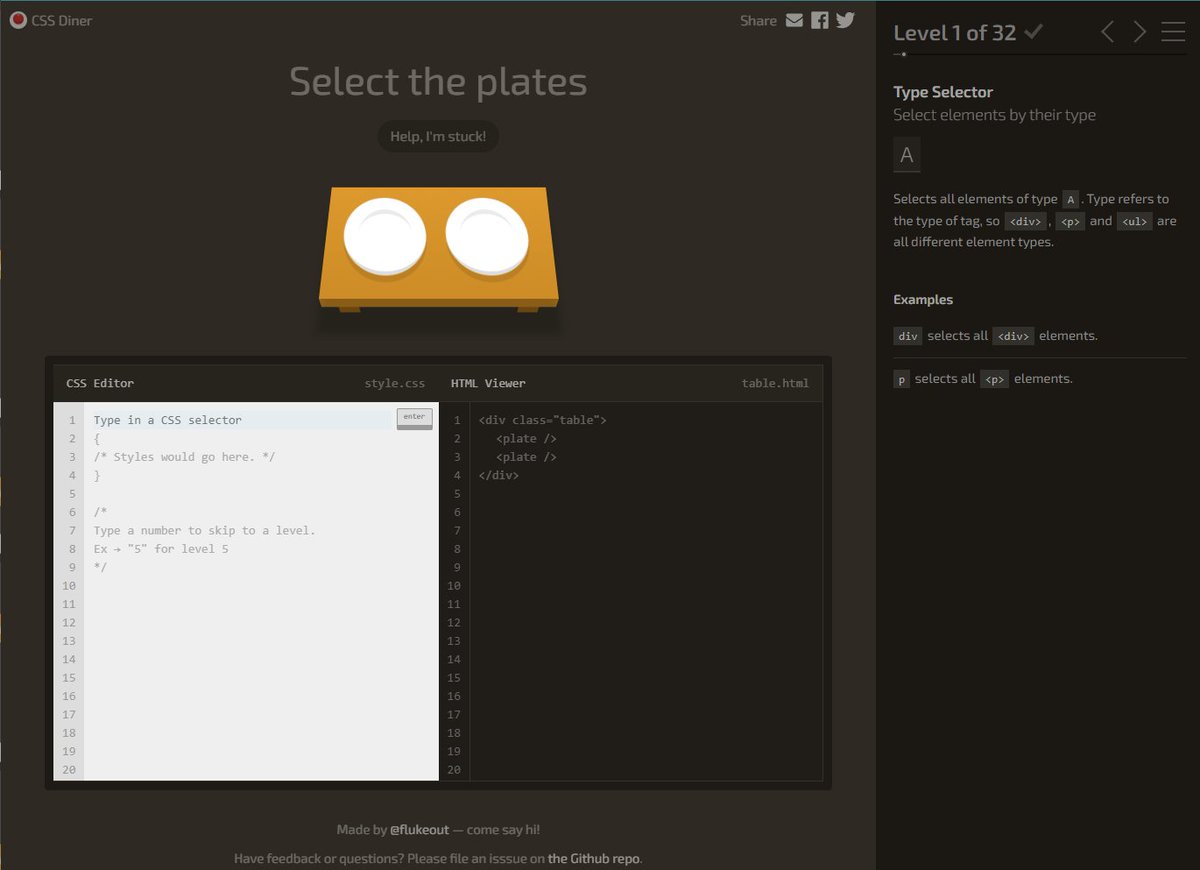The width and height of the screenshot is (1200, 870).
Task: Click the level completed checkmark
Action: coord(1032,31)
